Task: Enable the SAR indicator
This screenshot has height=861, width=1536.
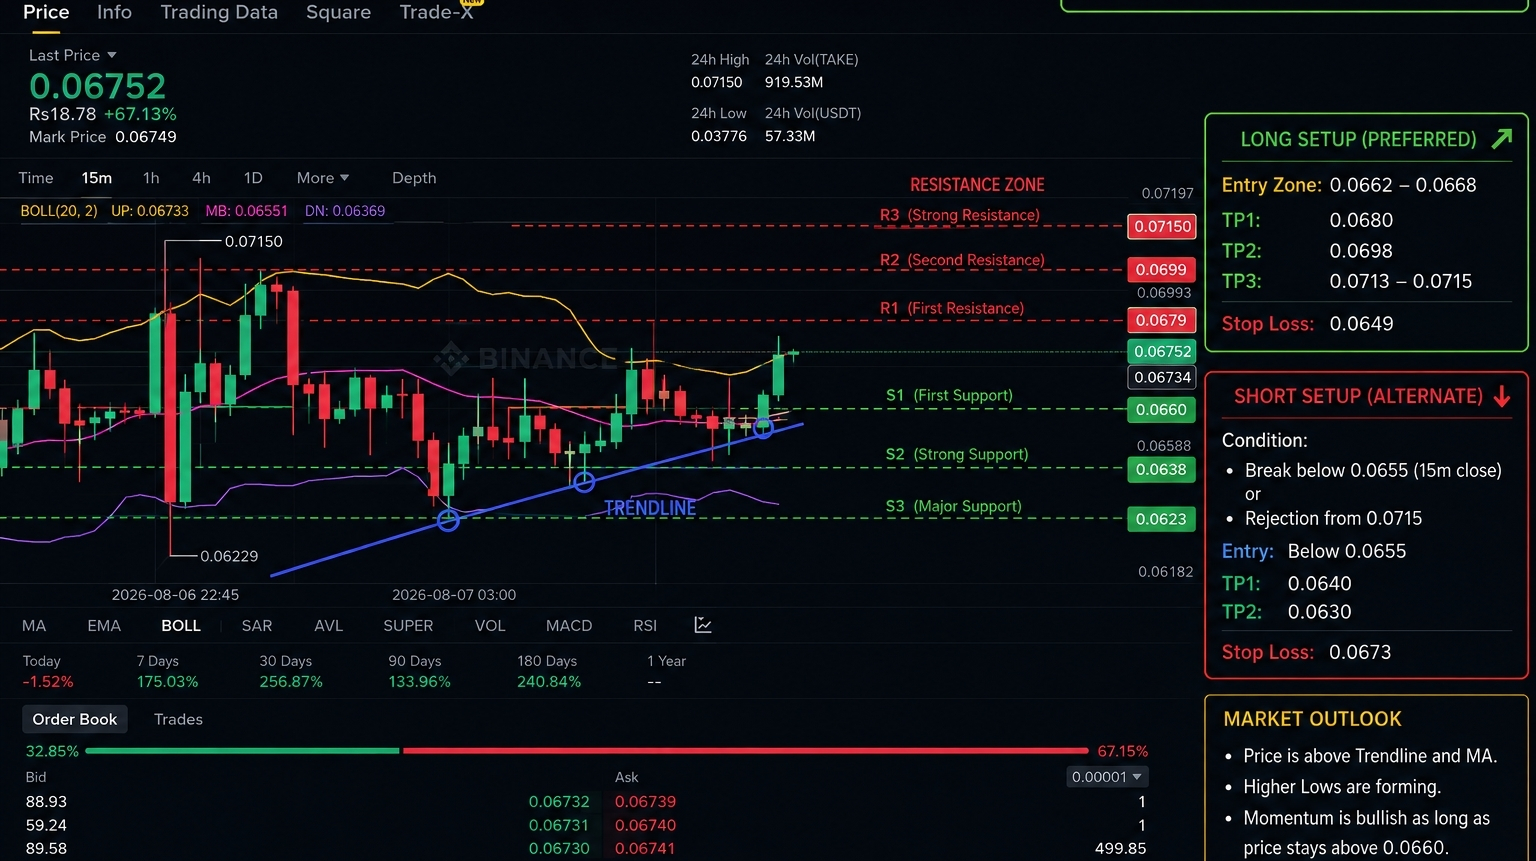Action: pyautogui.click(x=257, y=626)
